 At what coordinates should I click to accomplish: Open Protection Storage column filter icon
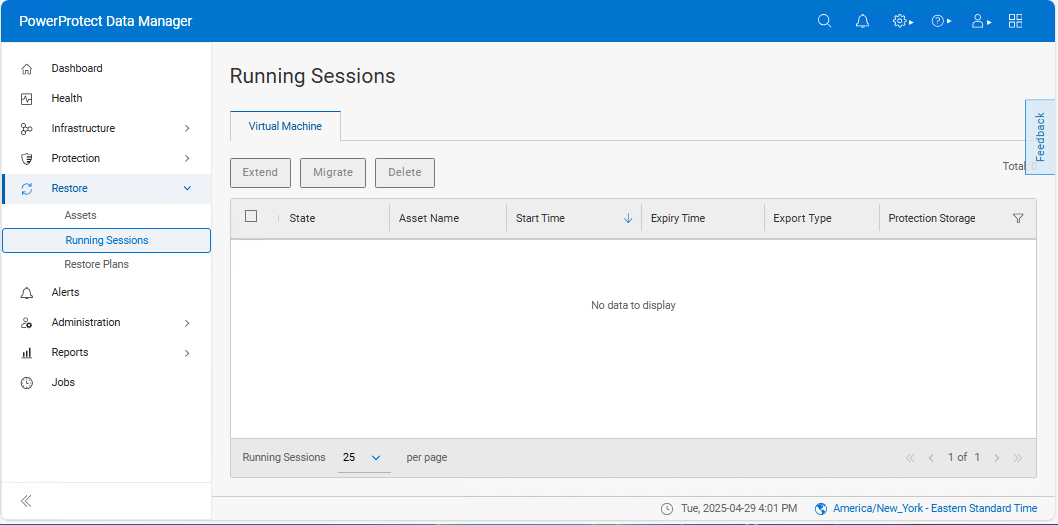[1018, 218]
